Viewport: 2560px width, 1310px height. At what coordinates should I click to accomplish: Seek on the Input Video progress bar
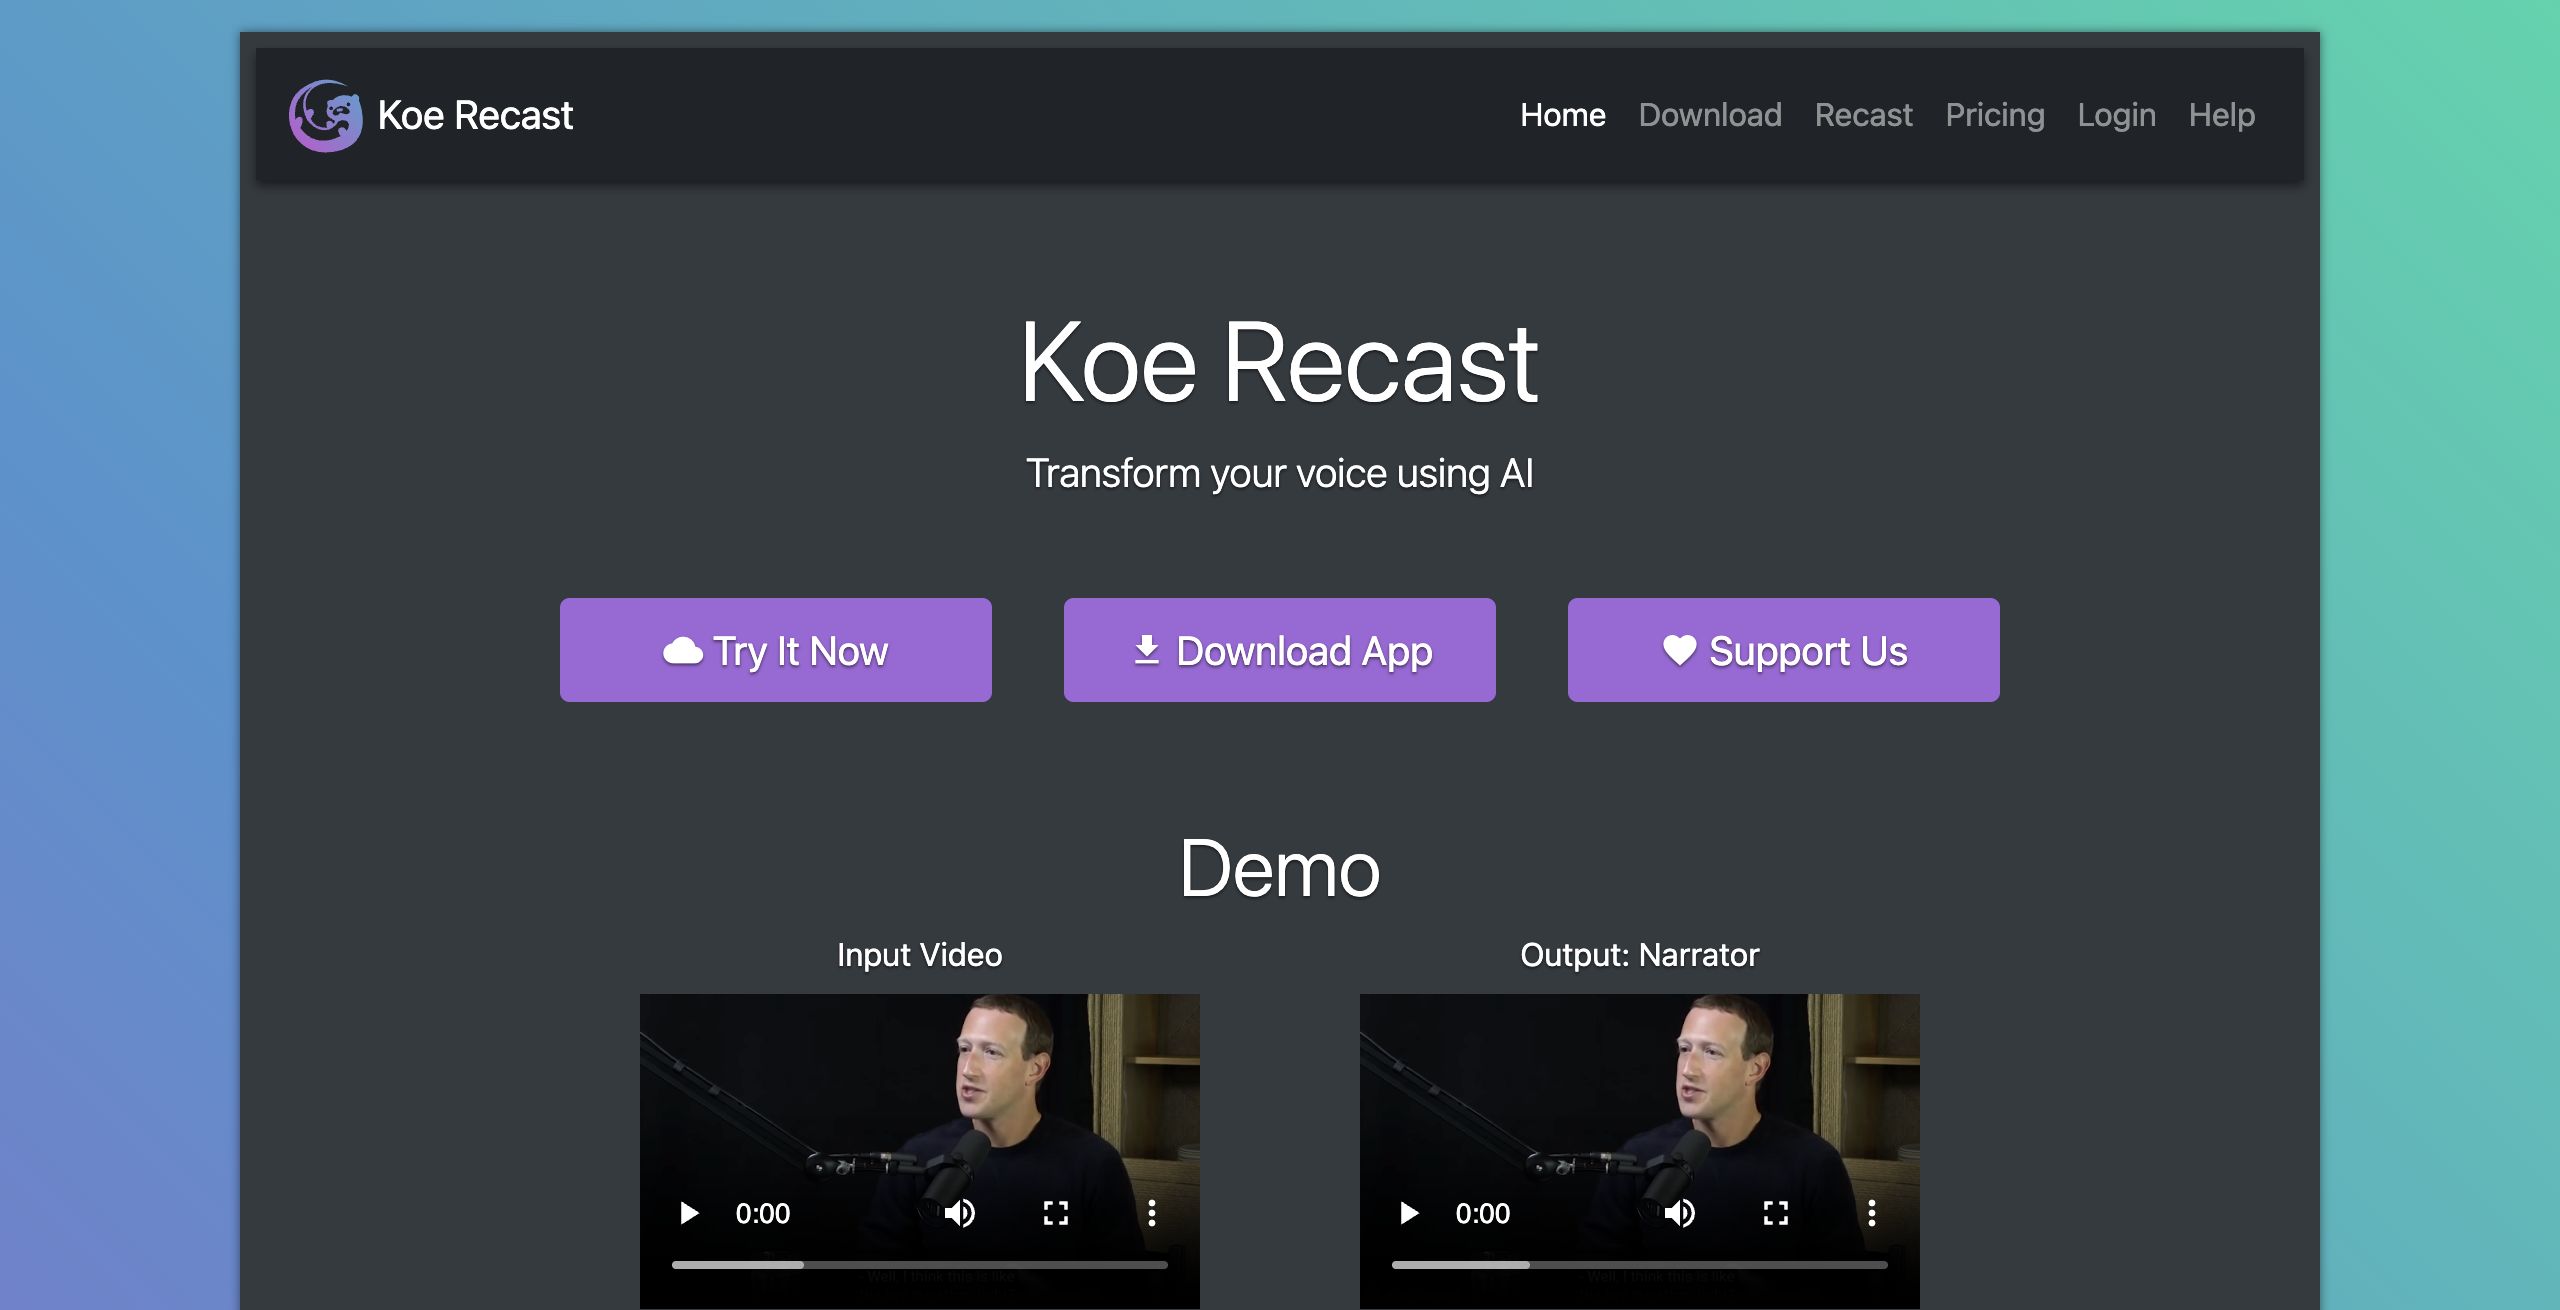click(920, 1265)
